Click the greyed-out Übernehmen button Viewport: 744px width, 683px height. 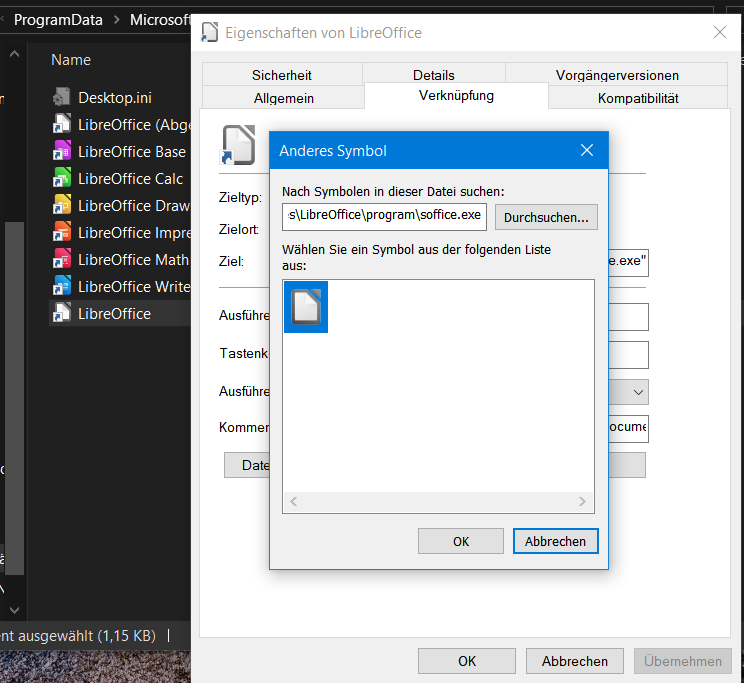(682, 661)
